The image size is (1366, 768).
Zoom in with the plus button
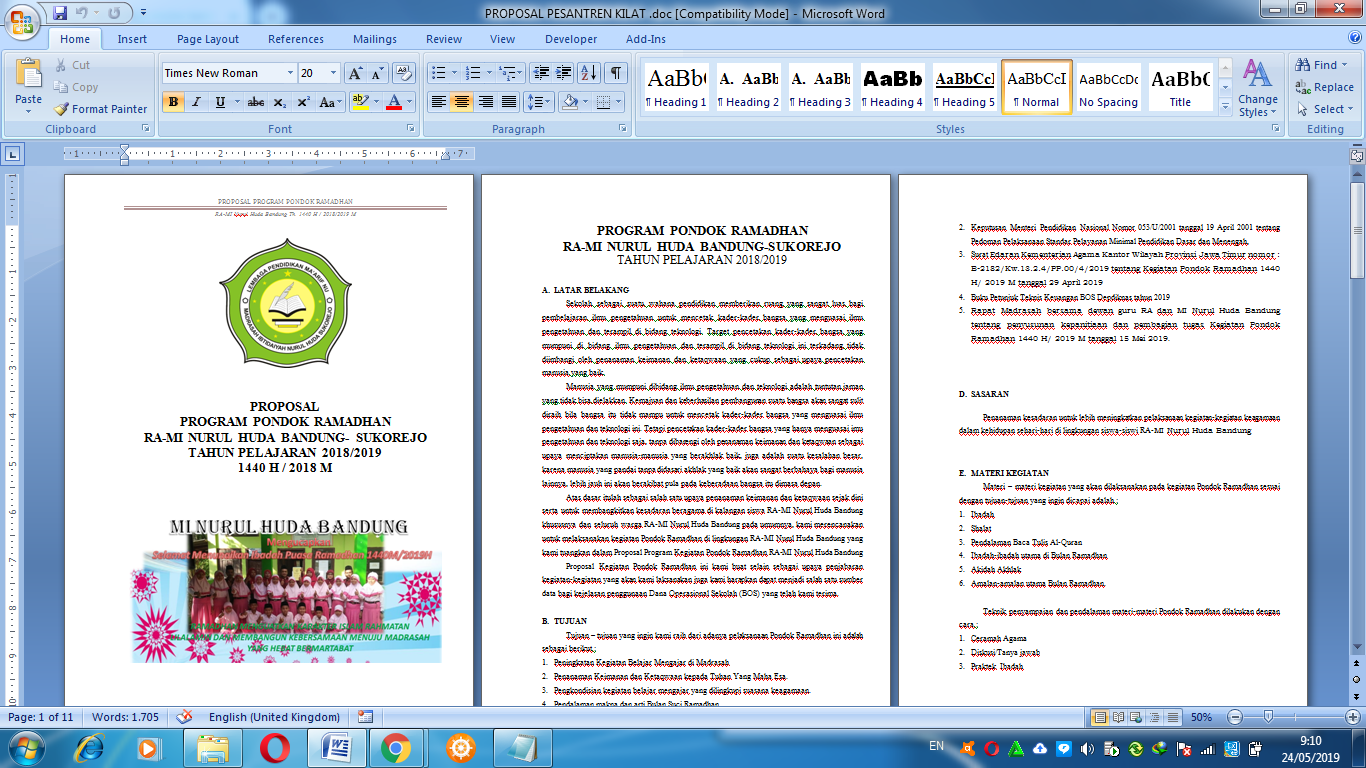(x=1352, y=717)
